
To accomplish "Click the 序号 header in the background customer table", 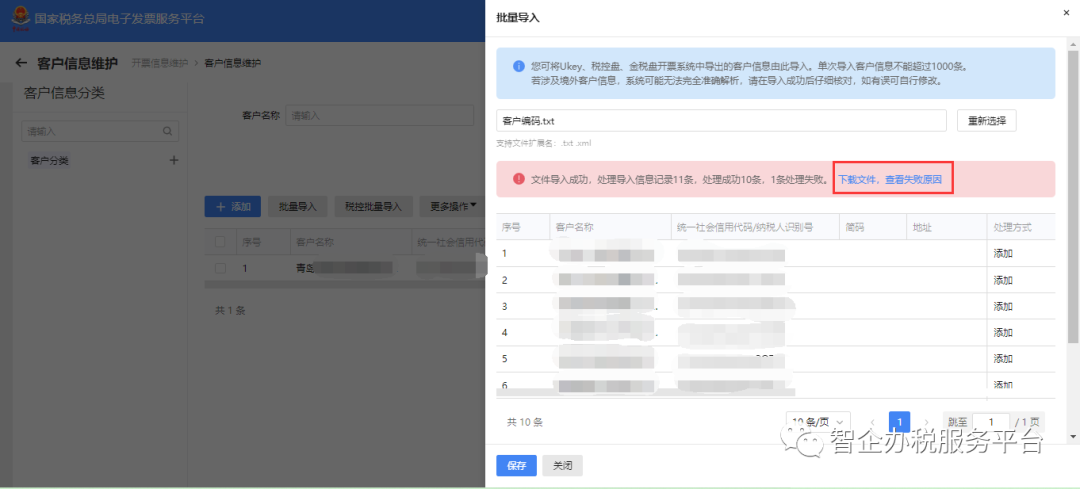I will click(251, 242).
